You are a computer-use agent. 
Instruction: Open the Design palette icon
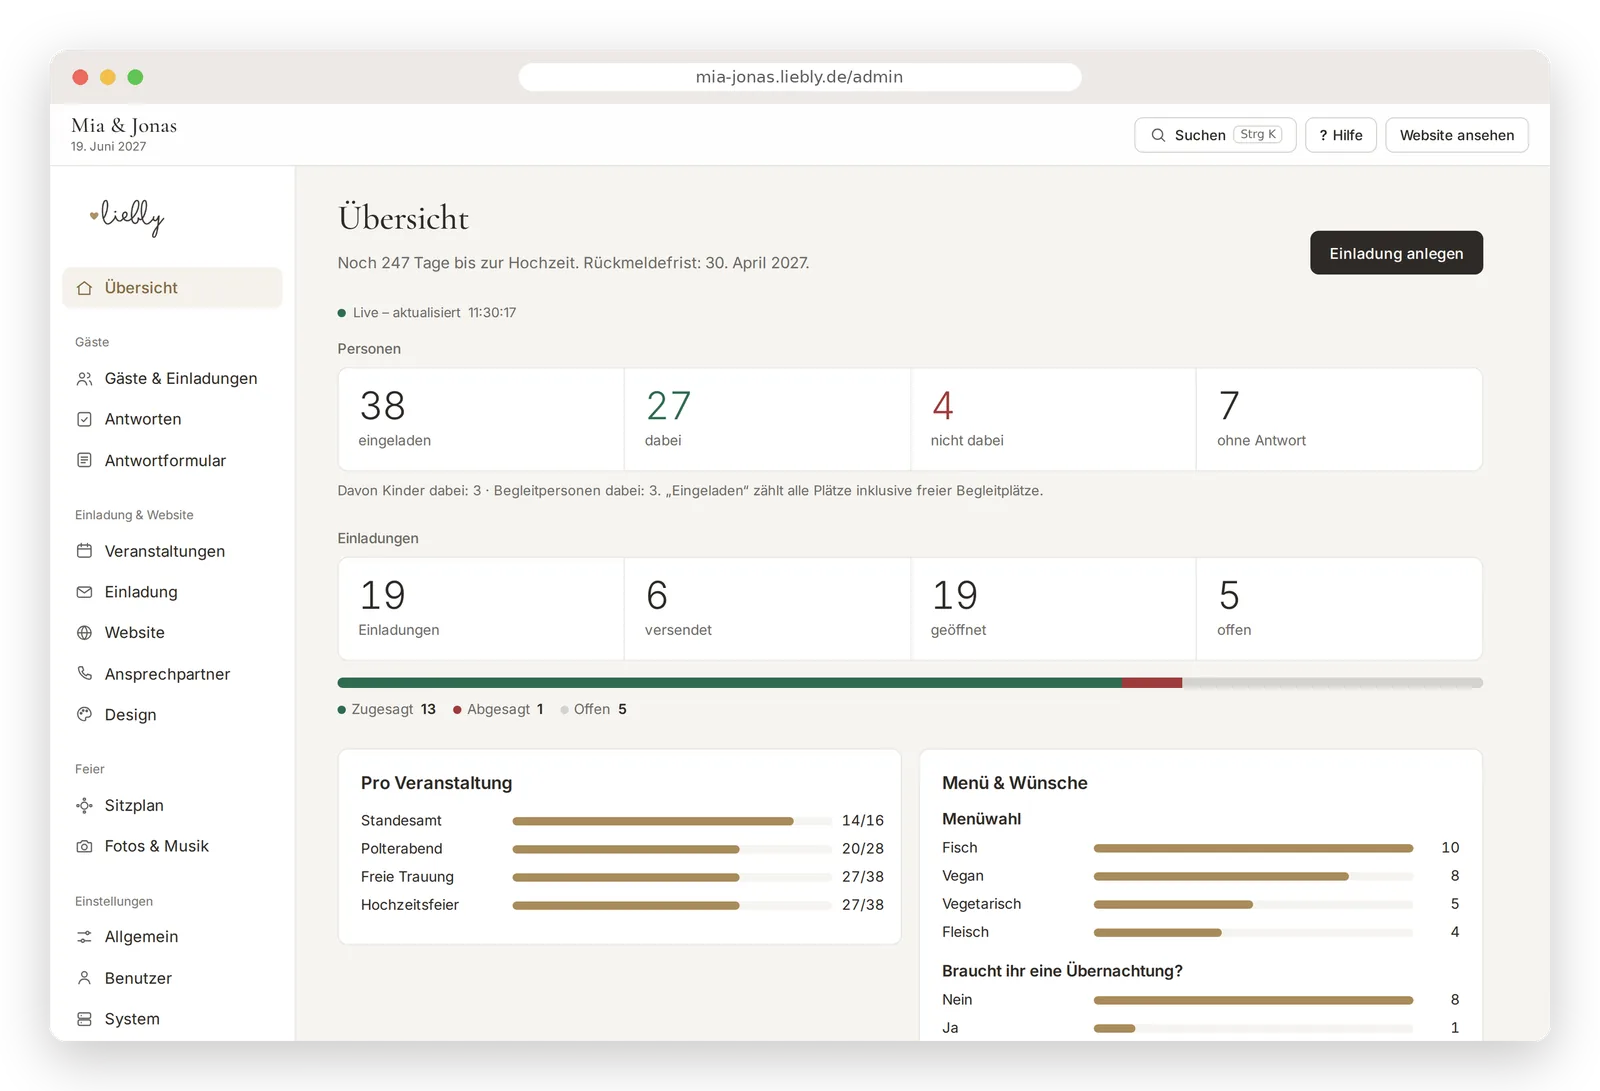(85, 715)
